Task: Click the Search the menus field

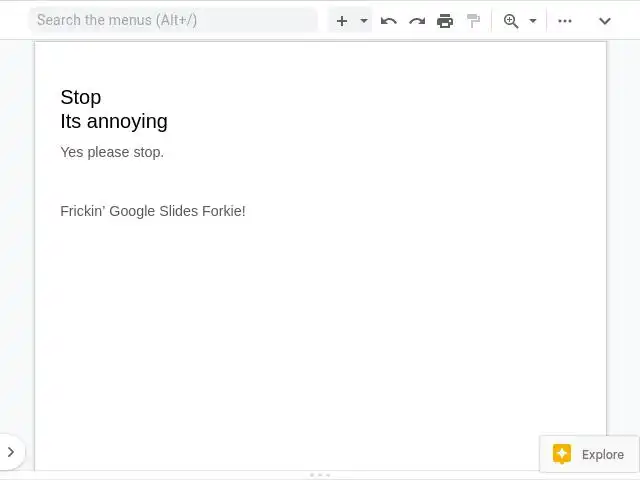Action: 170,20
